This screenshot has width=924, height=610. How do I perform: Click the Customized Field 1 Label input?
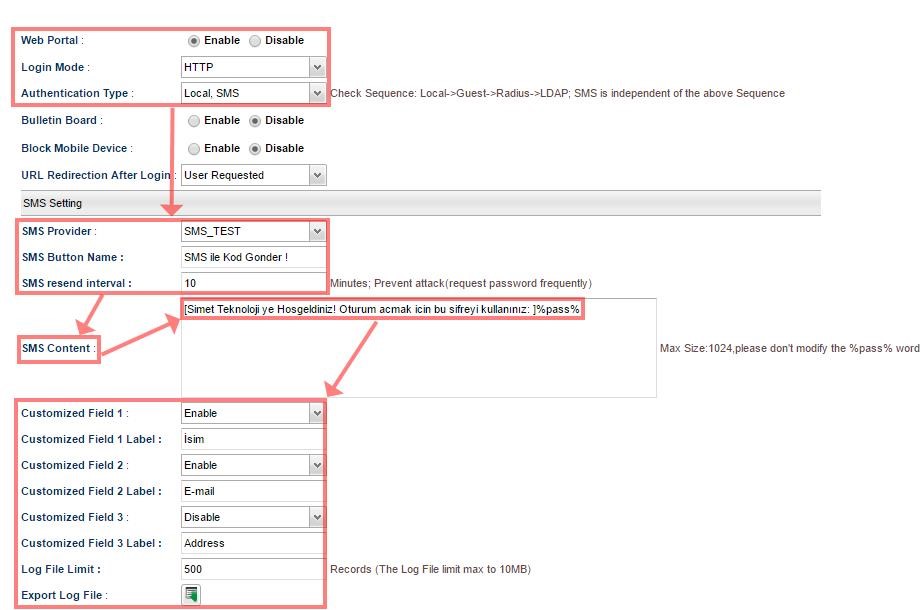[x=254, y=439]
